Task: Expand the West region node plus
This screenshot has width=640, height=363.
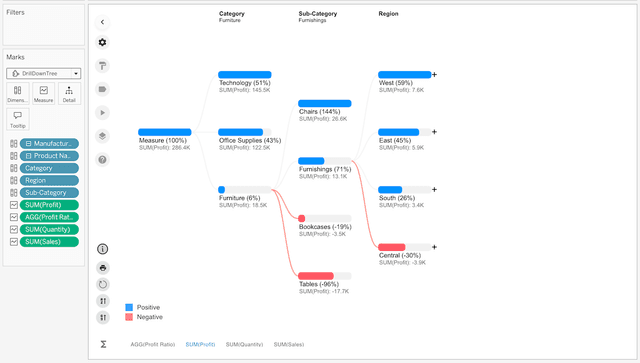Action: coord(434,75)
